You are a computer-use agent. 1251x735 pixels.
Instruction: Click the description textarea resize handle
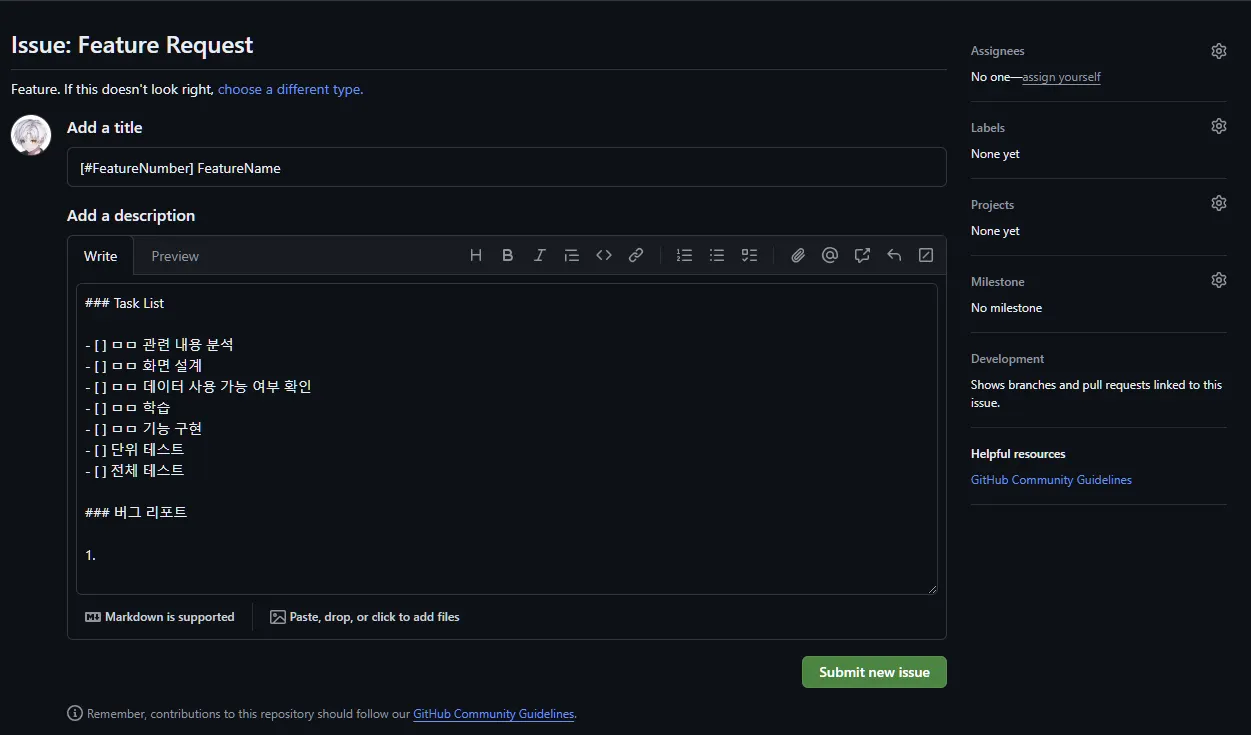click(x=931, y=589)
